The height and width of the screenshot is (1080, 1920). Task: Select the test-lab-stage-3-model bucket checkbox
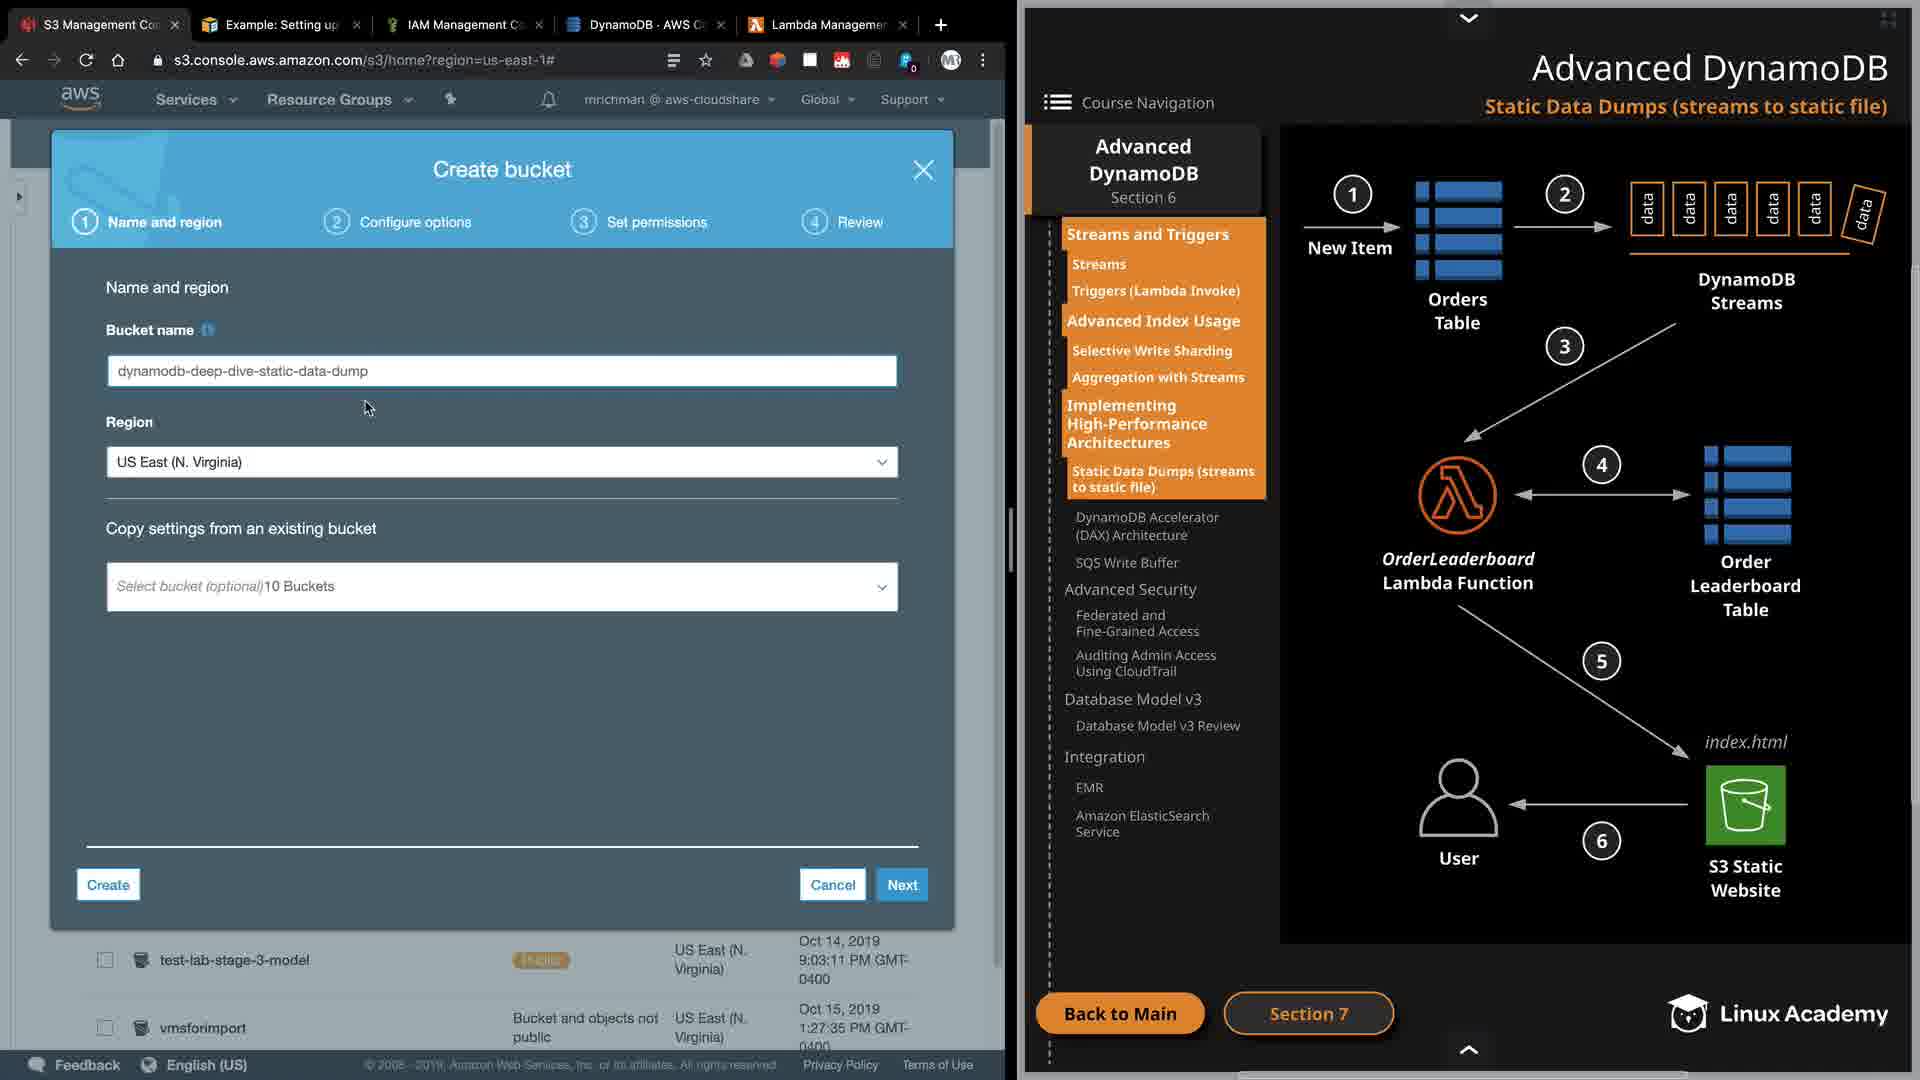pos(105,960)
